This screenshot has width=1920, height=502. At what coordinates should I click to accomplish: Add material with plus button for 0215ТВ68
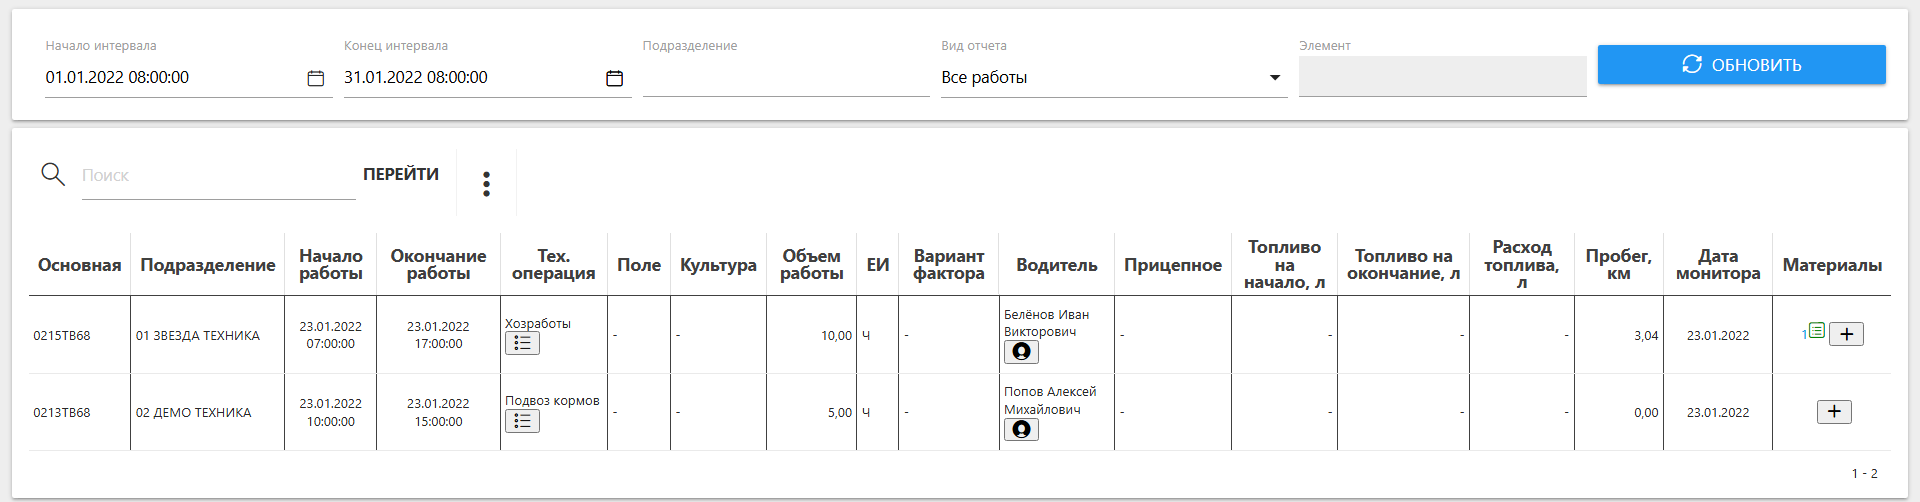pyautogui.click(x=1846, y=335)
